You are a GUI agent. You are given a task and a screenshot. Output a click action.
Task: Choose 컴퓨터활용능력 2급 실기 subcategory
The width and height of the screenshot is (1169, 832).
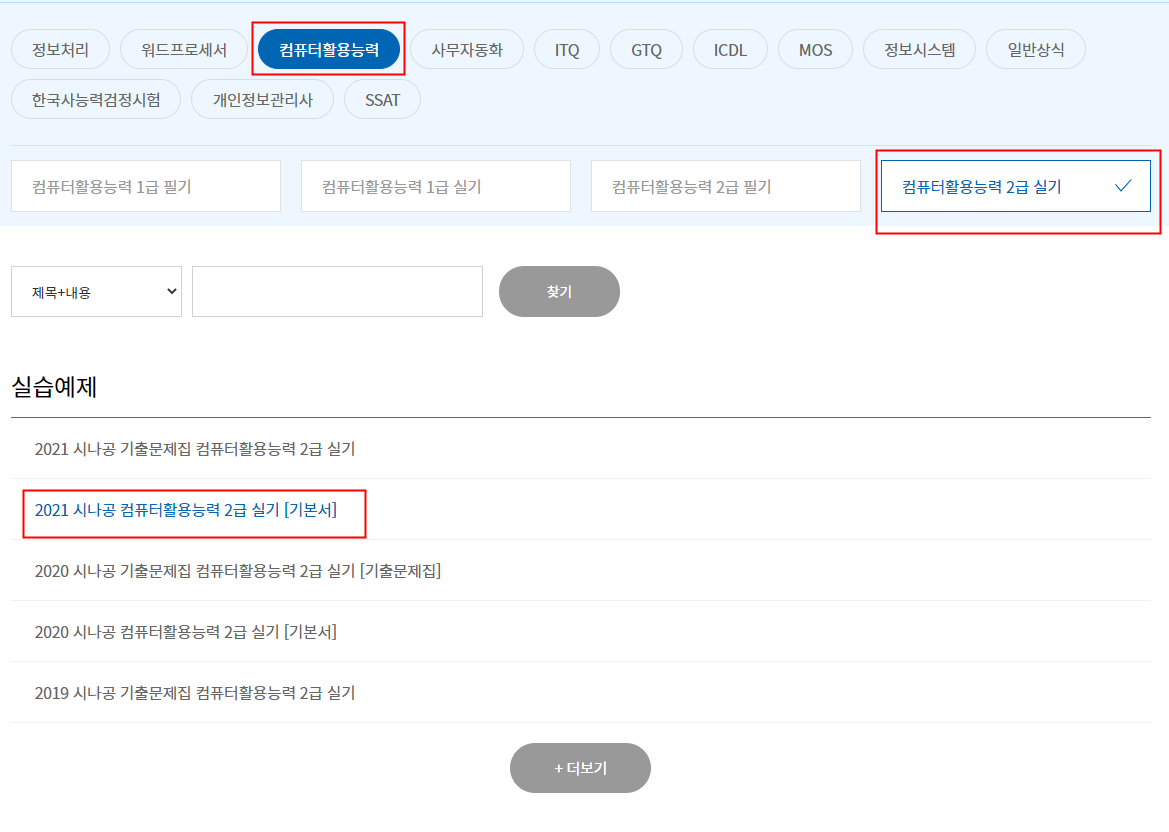coord(1015,186)
